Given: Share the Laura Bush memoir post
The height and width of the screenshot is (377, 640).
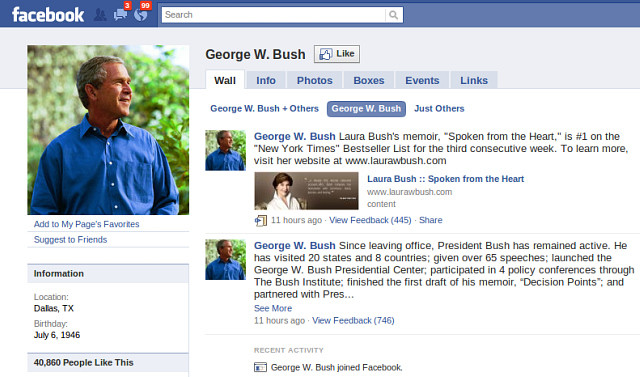Looking at the screenshot, I should click(431, 220).
